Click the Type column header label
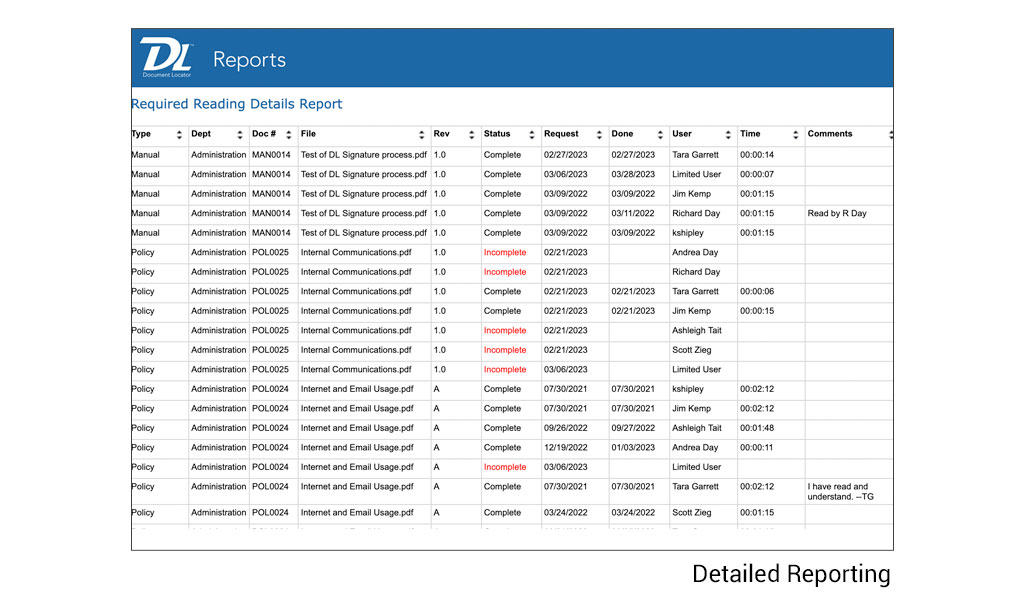Viewport: 1024px width, 614px height. [x=141, y=134]
